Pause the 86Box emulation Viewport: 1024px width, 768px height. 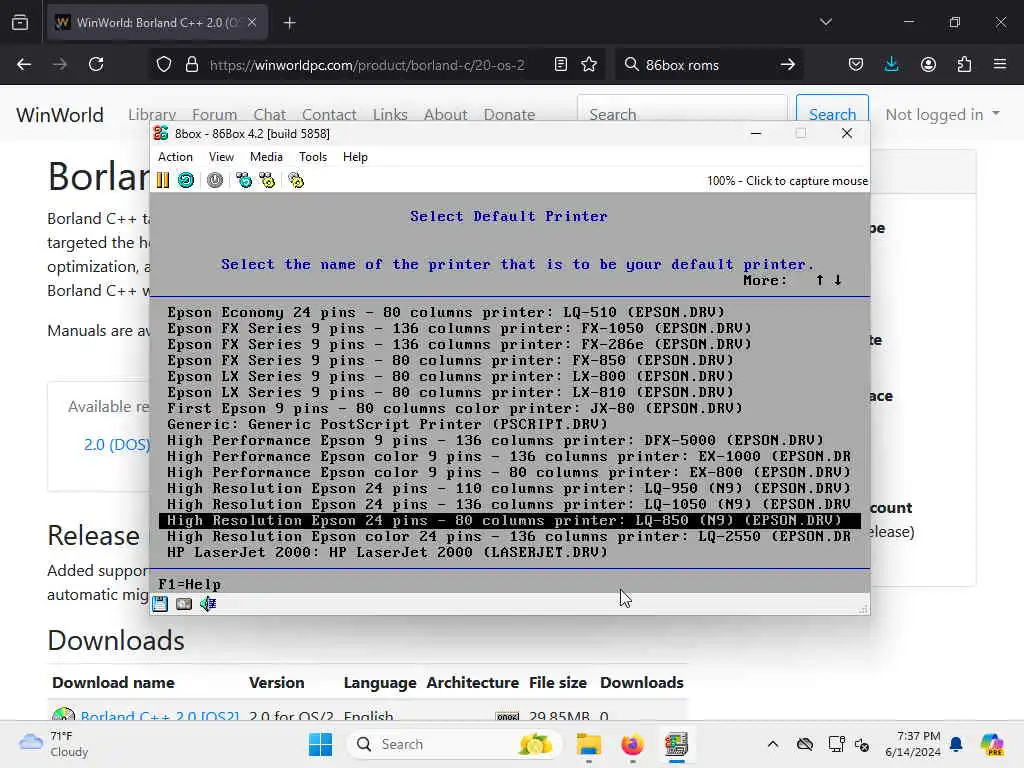(x=163, y=180)
